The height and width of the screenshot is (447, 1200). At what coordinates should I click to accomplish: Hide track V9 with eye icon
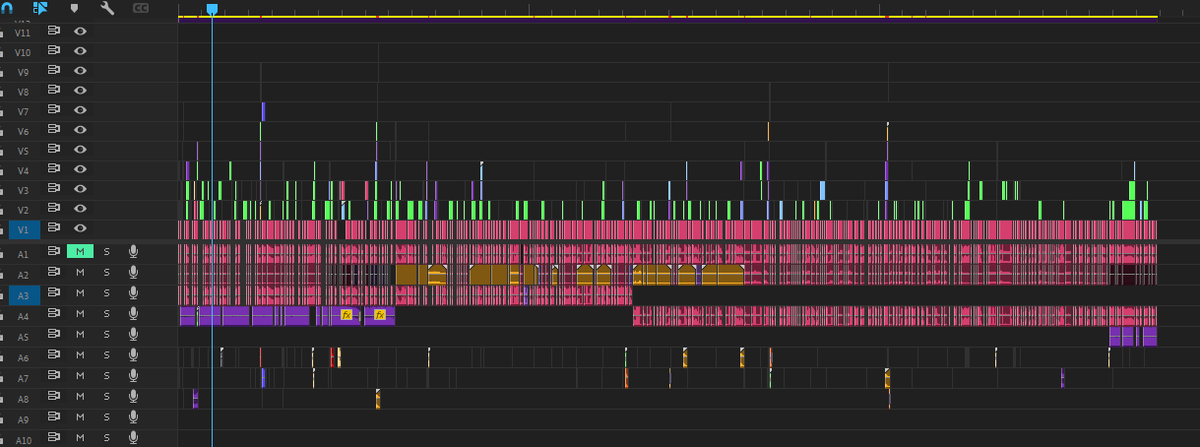coord(80,71)
